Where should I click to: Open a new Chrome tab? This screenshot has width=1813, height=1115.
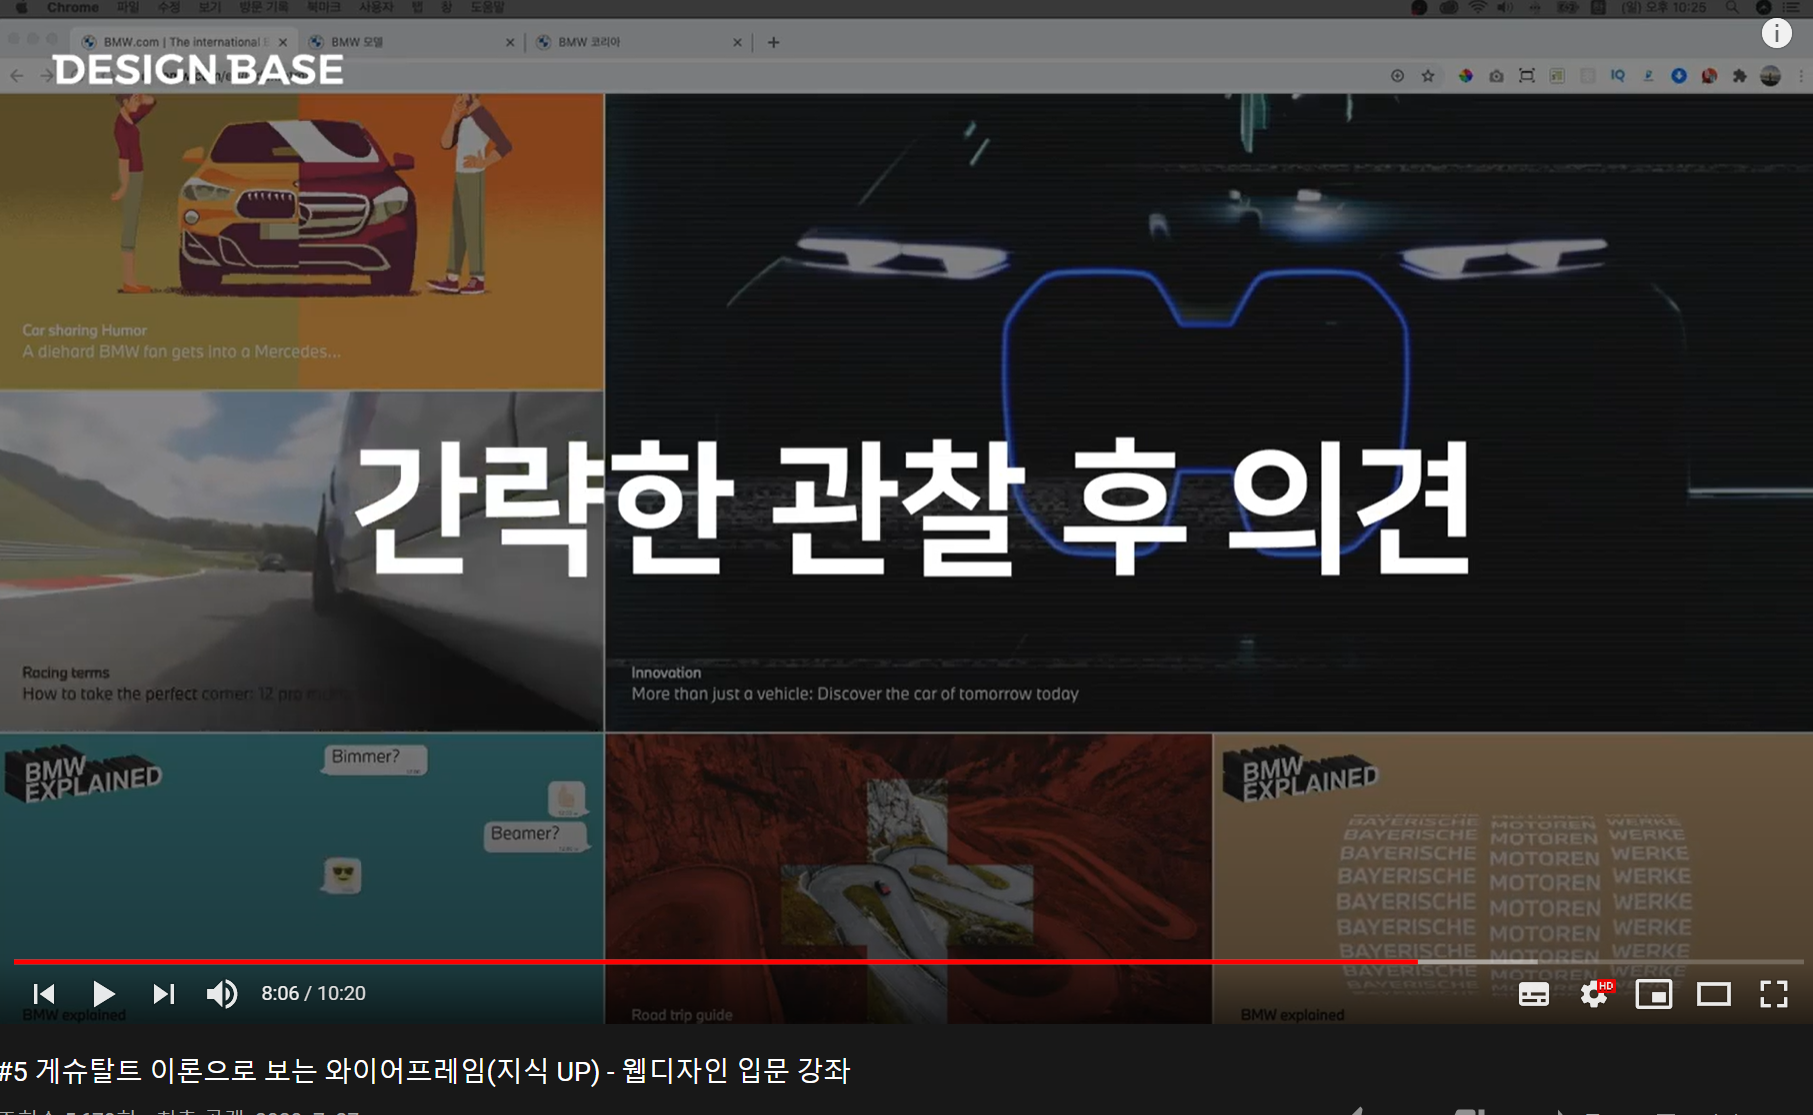[773, 42]
